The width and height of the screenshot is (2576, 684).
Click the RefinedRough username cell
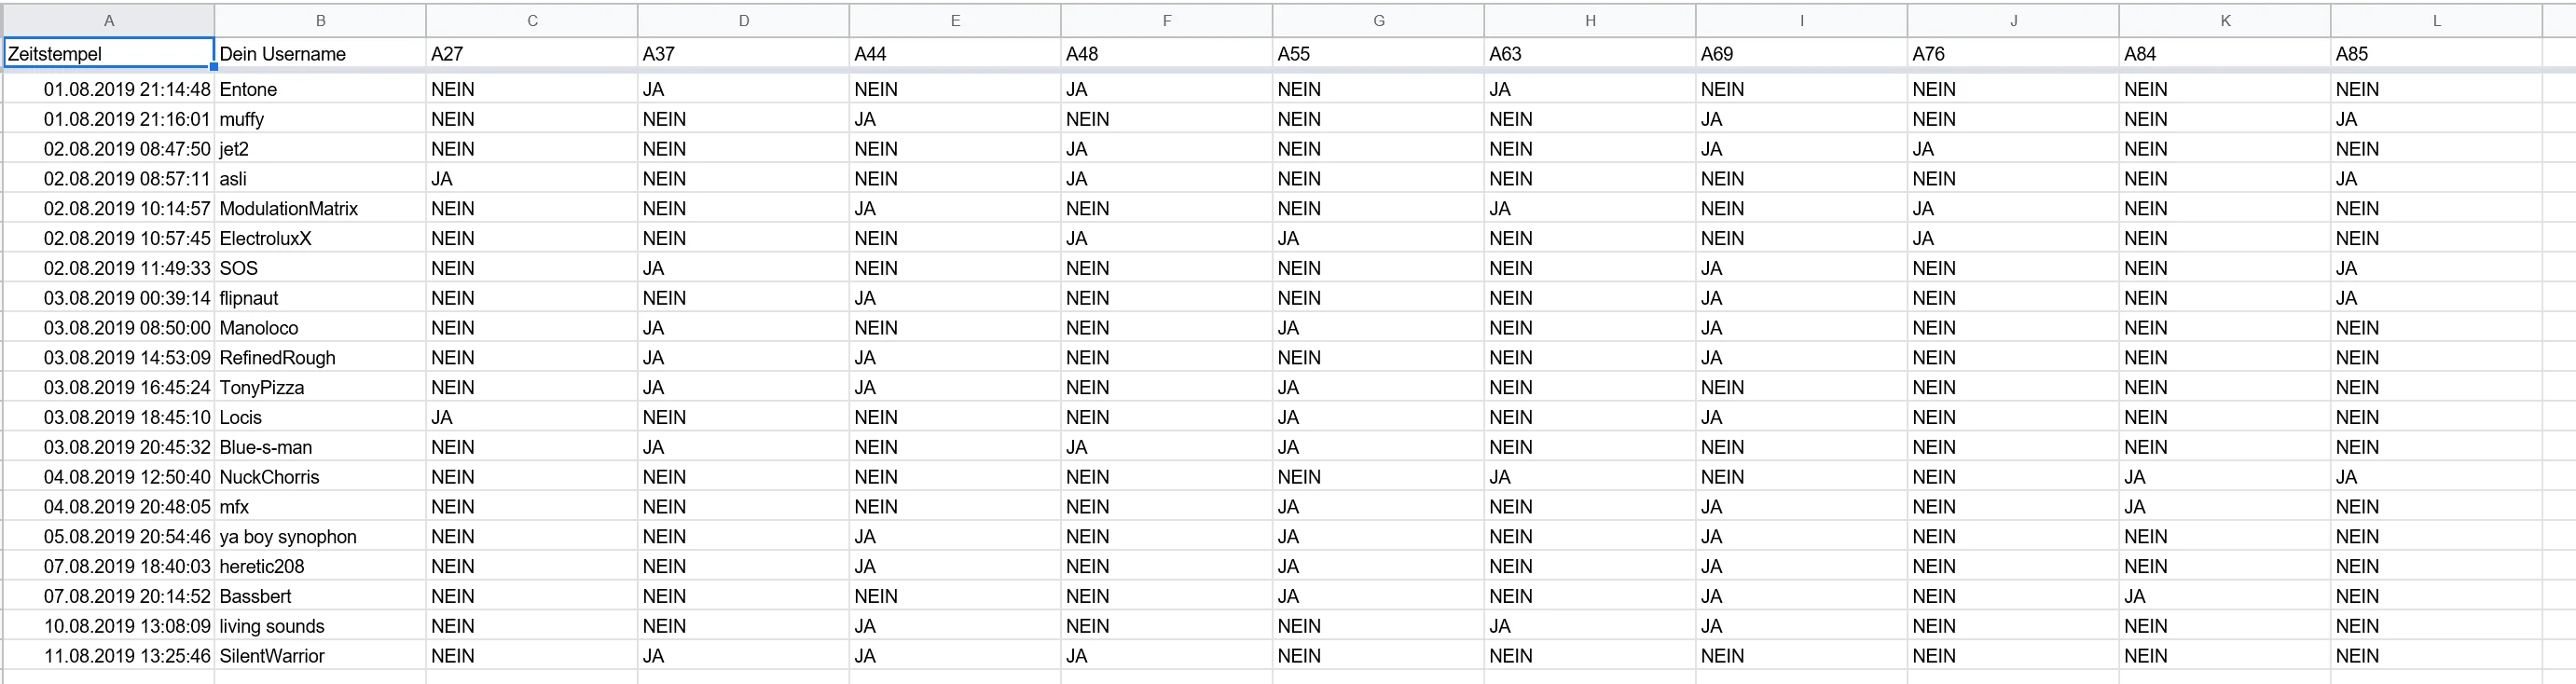coord(320,357)
